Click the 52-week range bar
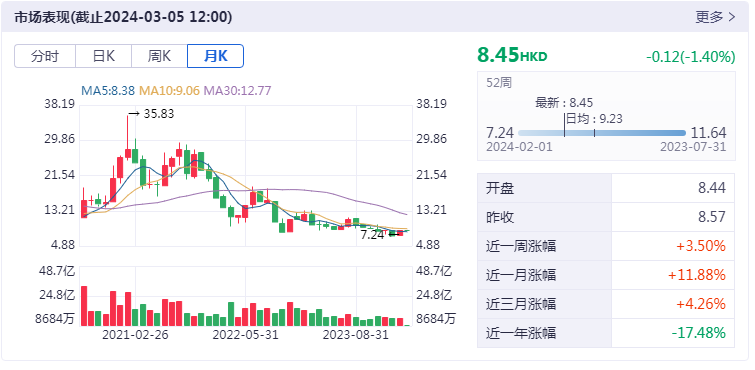Image resolution: width=755 pixels, height=370 pixels. click(x=602, y=133)
